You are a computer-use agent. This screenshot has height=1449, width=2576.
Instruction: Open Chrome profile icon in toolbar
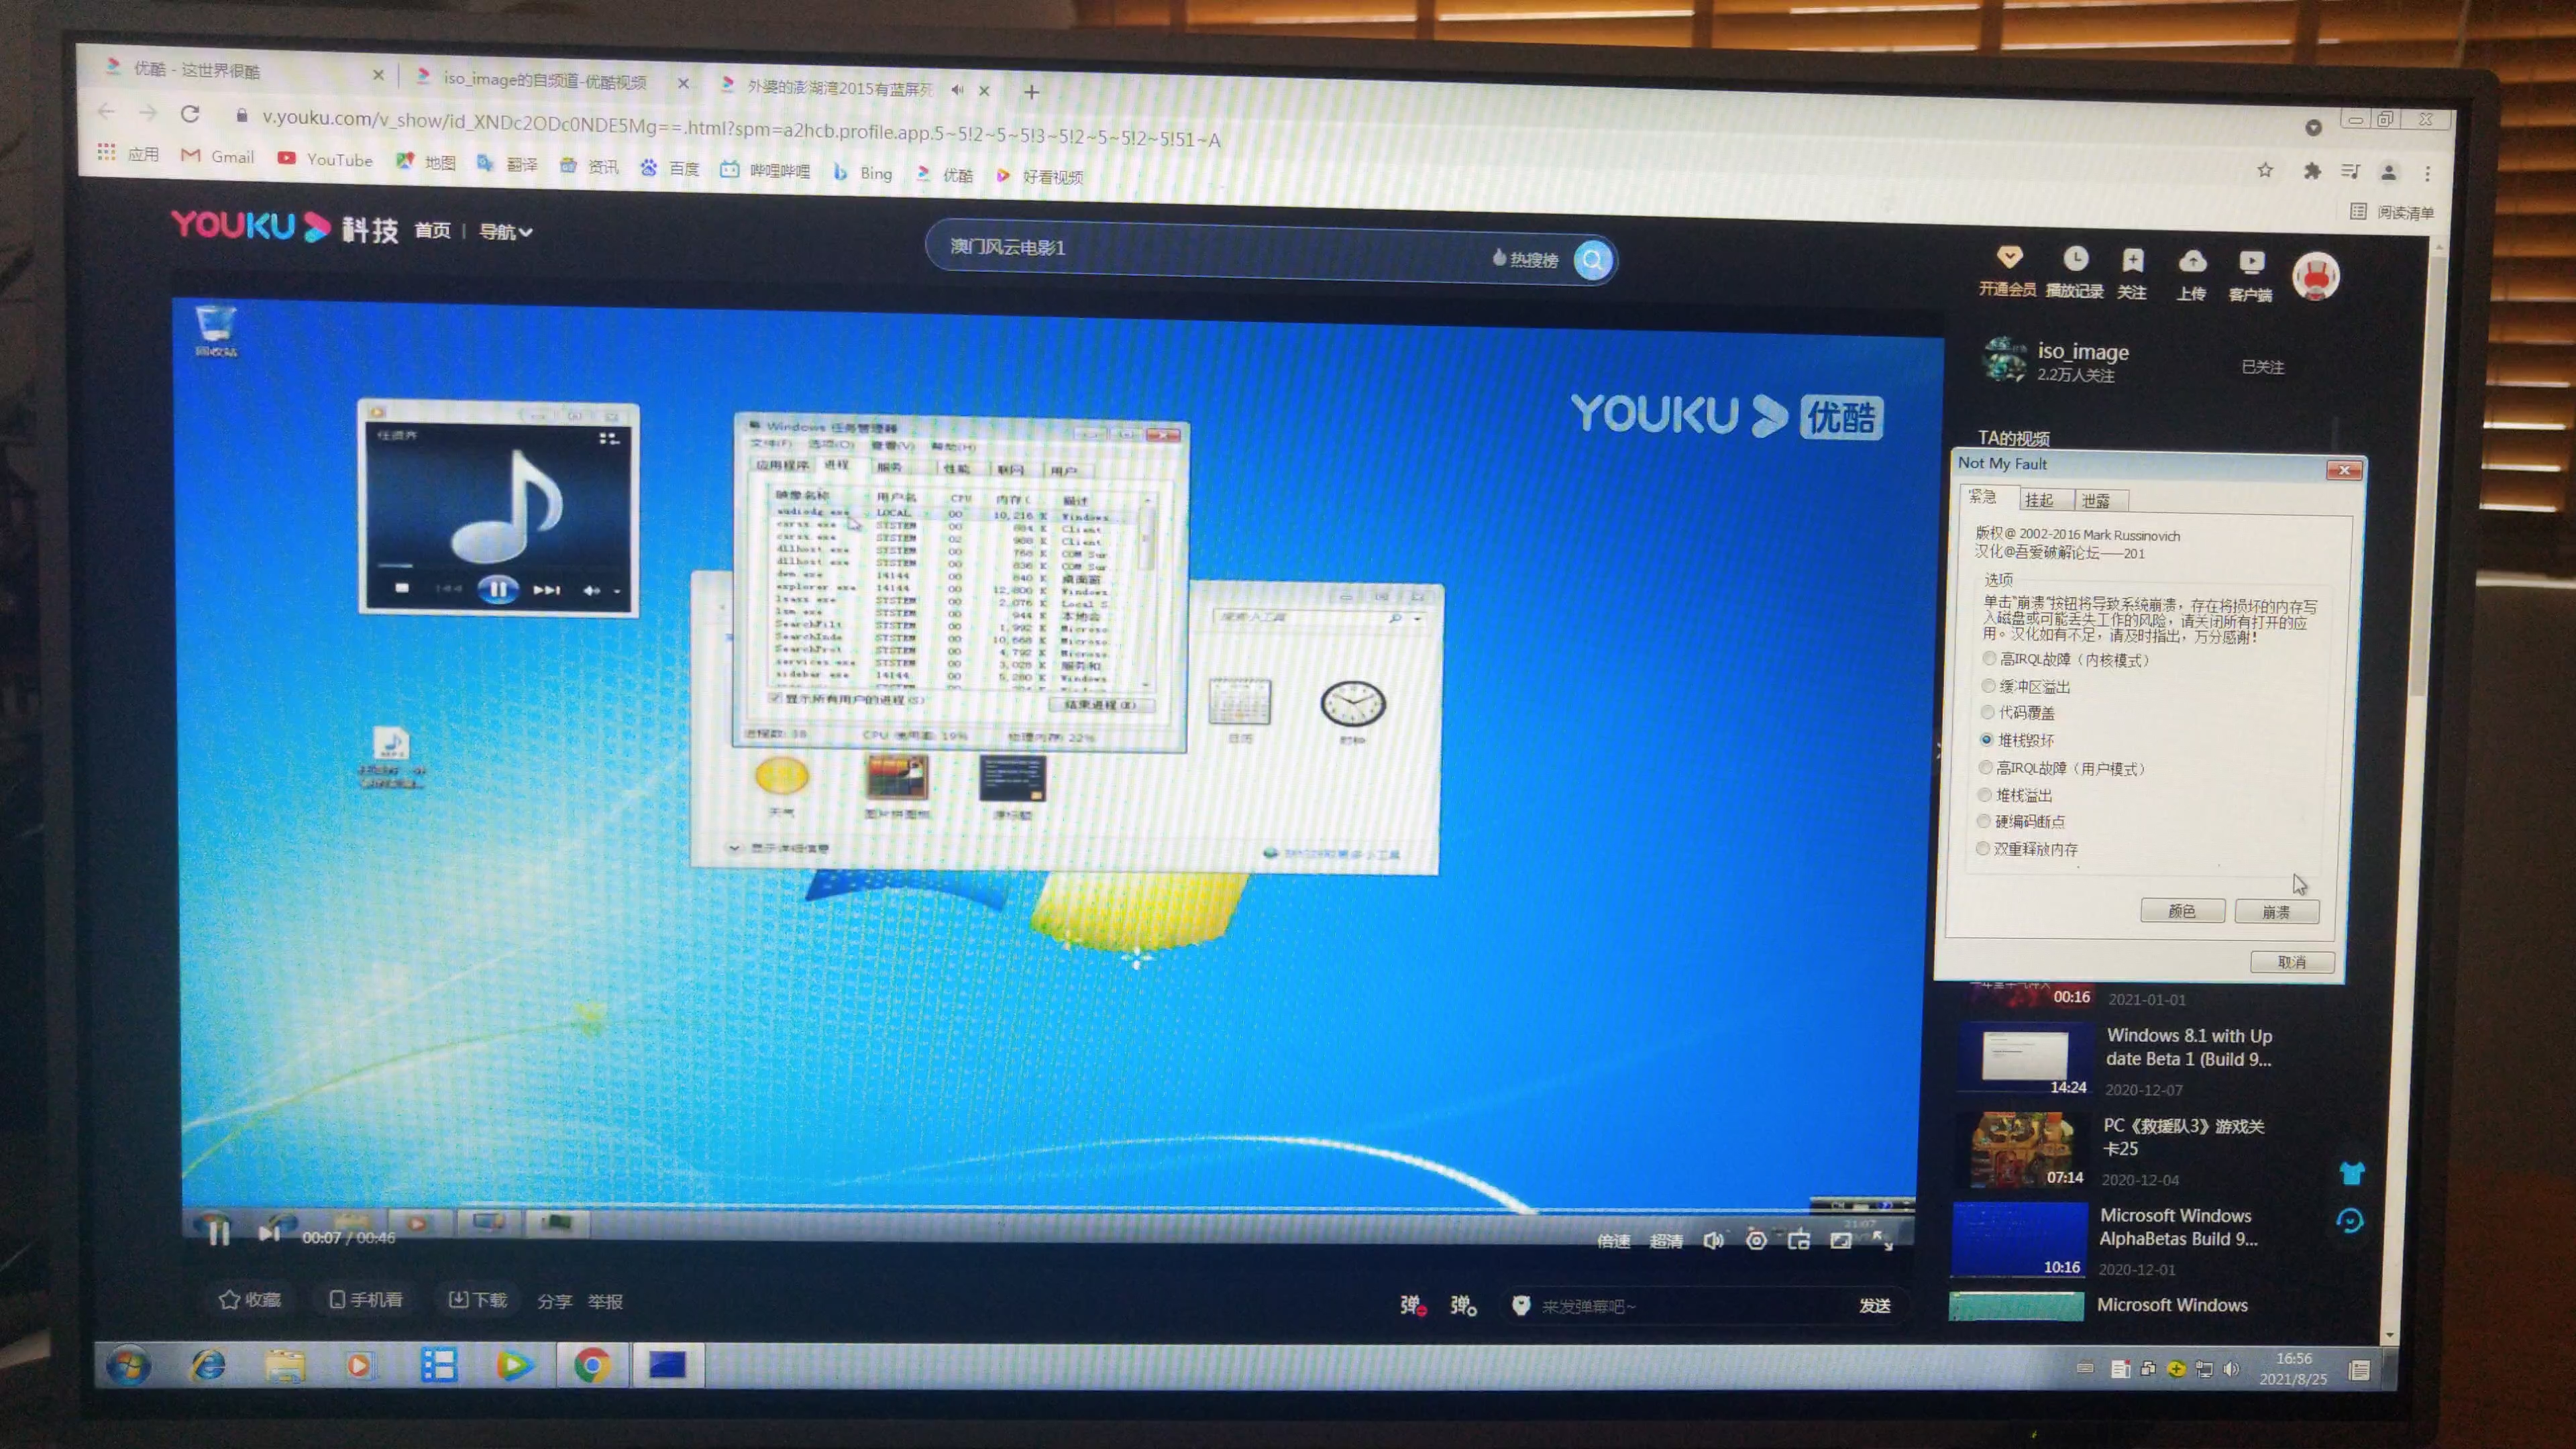click(x=2388, y=173)
